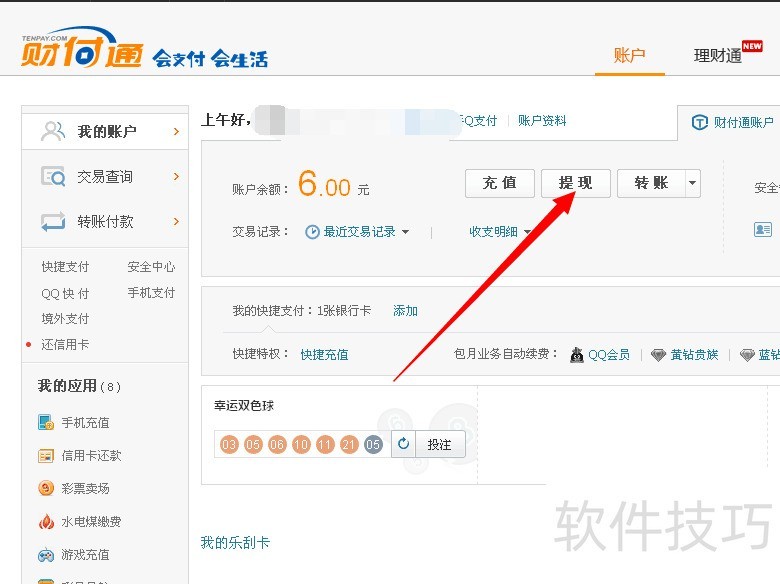This screenshot has height=584, width=780.
Task: Click the 投注 bet button
Action: [x=440, y=444]
